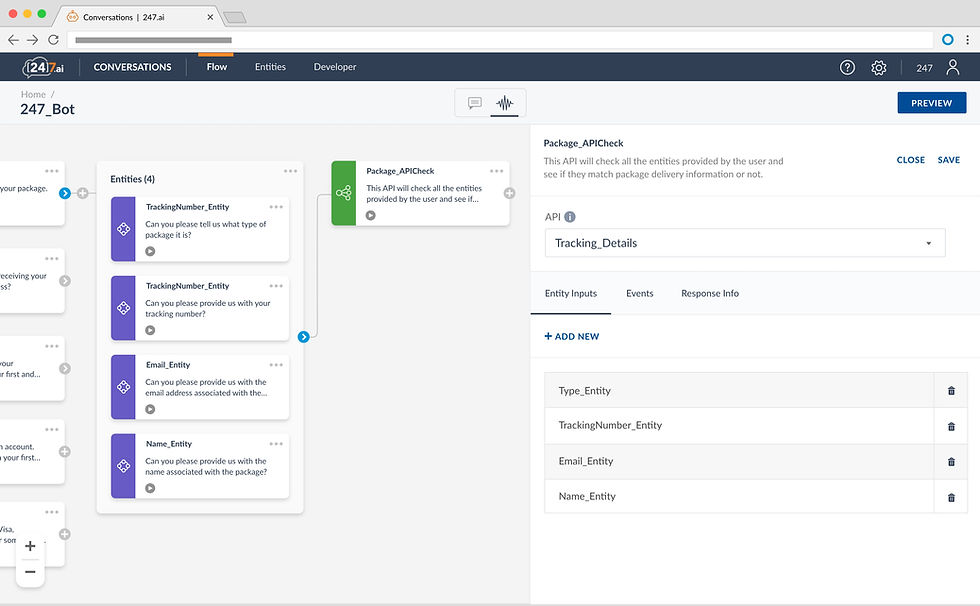980x606 pixels.
Task: Click the browser address bar
Action: (500, 40)
